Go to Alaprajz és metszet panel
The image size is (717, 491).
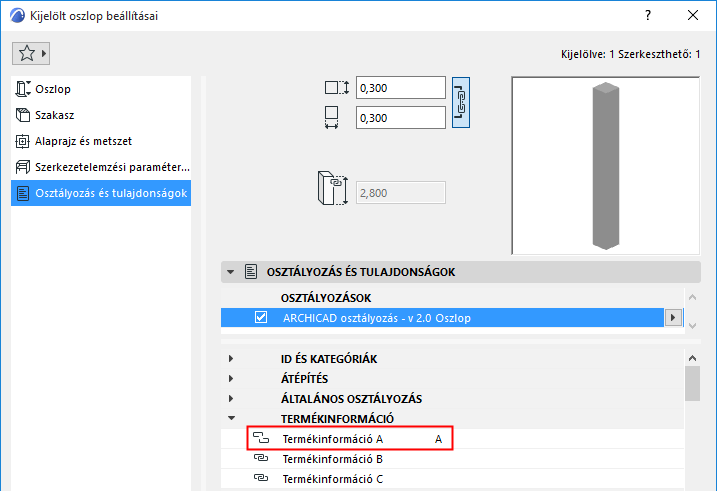point(101,141)
